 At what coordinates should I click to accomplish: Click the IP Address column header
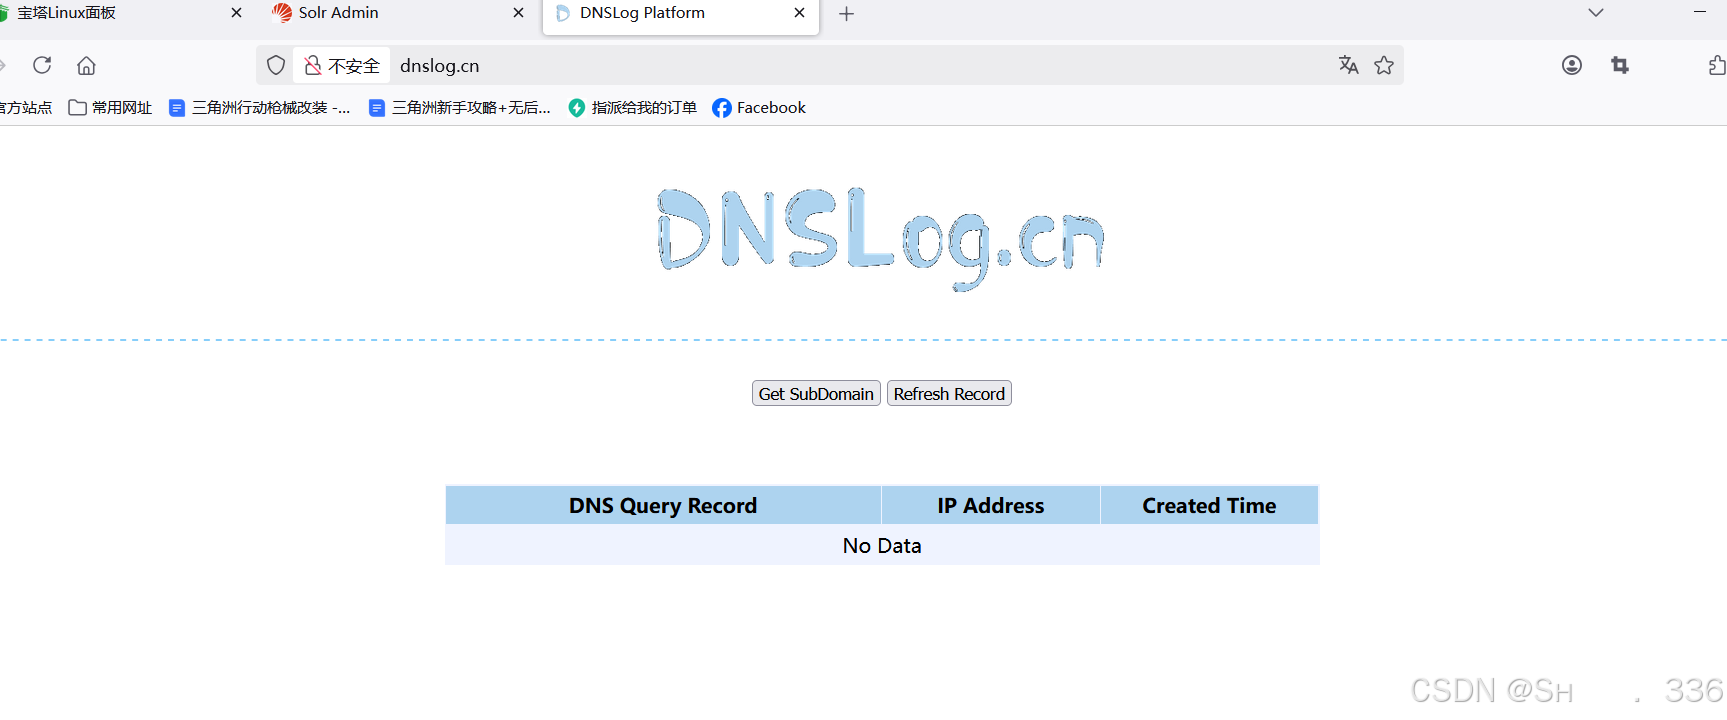pos(991,505)
